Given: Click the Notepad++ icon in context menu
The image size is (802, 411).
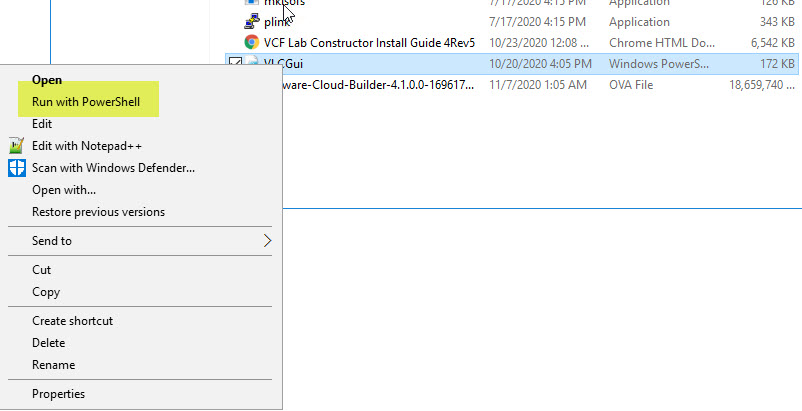Looking at the screenshot, I should (16, 145).
